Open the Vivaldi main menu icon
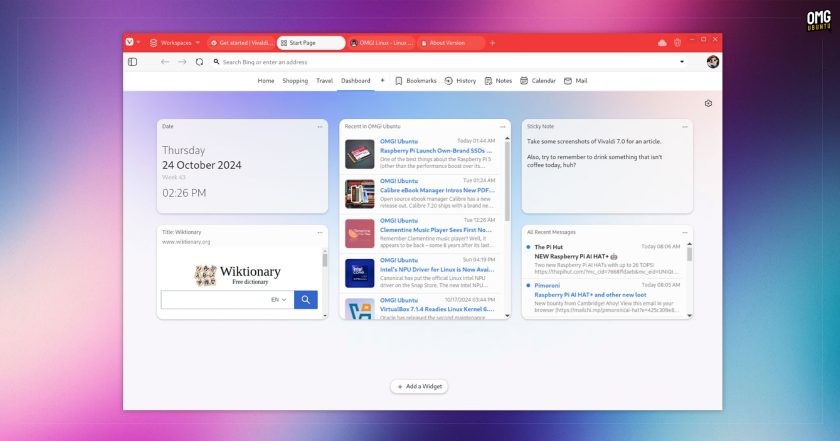This screenshot has height=441, width=840. click(130, 42)
